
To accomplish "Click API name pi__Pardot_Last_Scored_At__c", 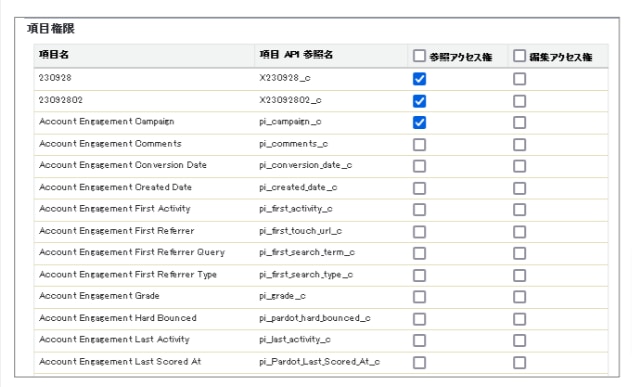I will (x=319, y=362).
